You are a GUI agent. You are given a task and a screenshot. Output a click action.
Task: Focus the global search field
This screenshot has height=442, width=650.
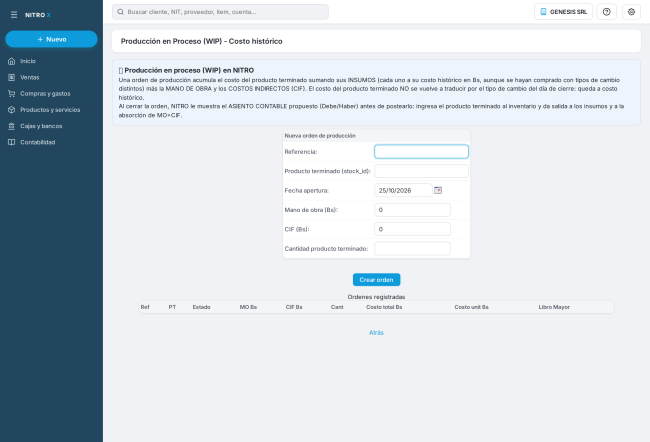coord(220,12)
